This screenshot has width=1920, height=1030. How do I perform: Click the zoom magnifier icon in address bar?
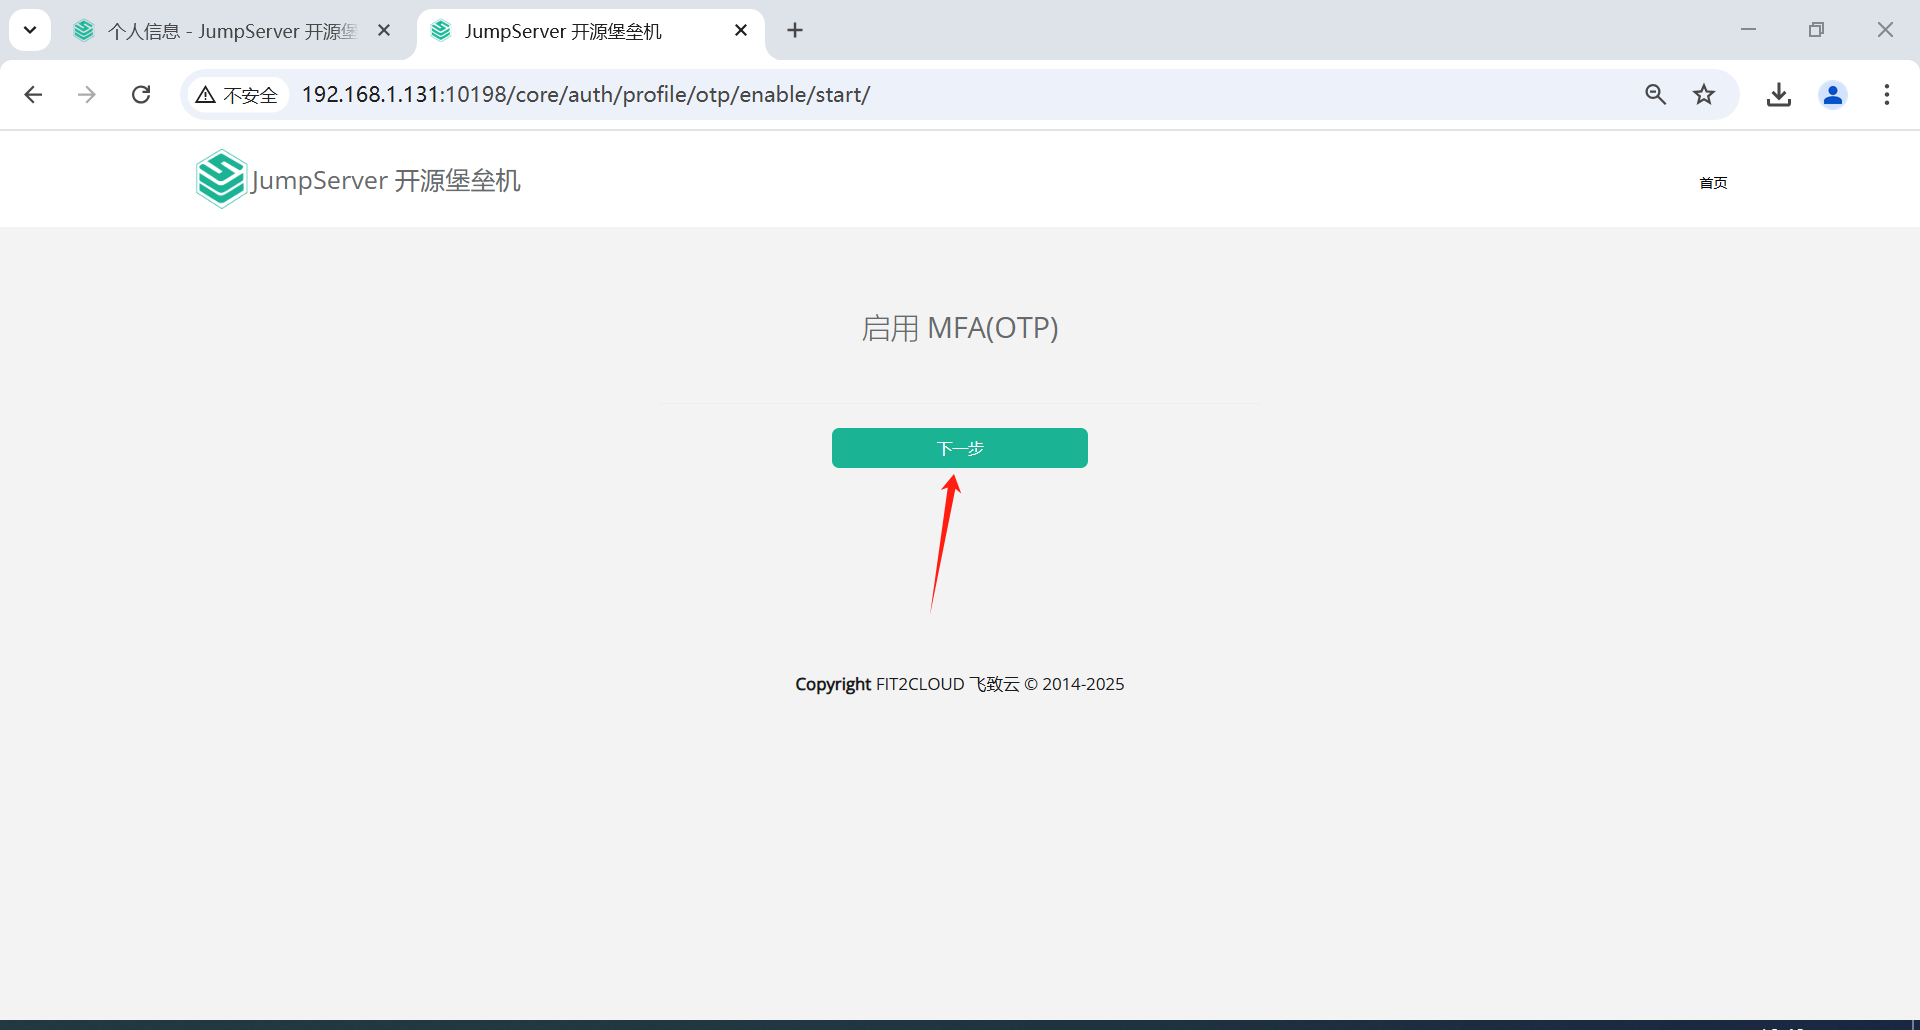pos(1656,94)
